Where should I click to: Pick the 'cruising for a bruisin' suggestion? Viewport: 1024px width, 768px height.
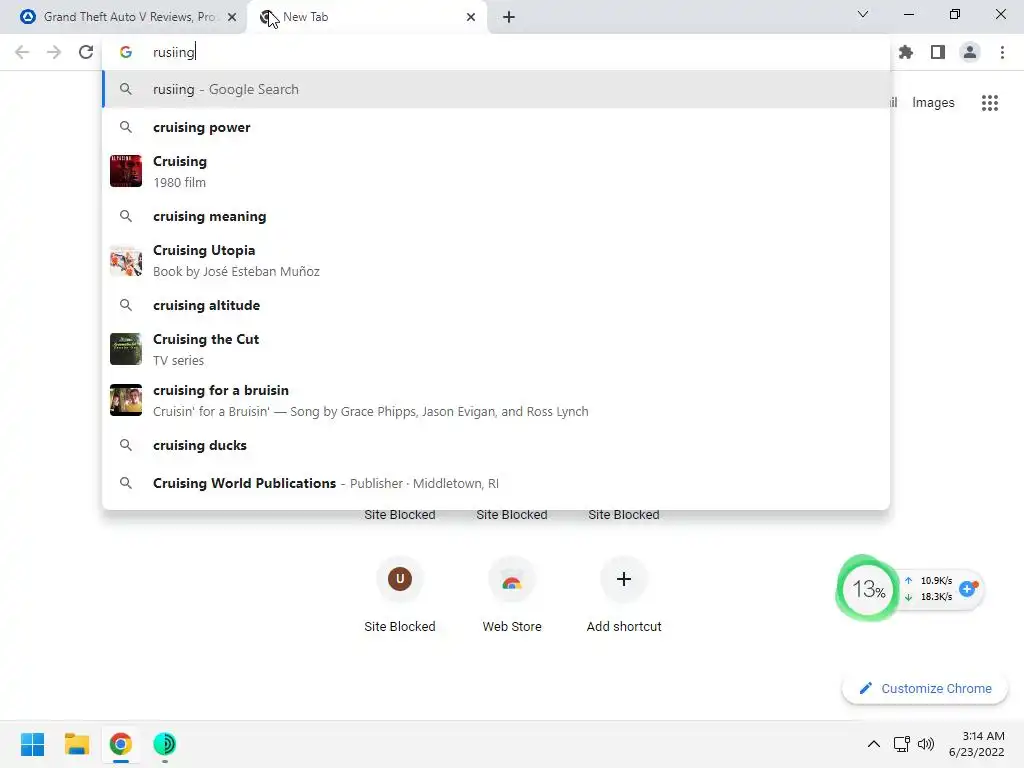[496, 400]
